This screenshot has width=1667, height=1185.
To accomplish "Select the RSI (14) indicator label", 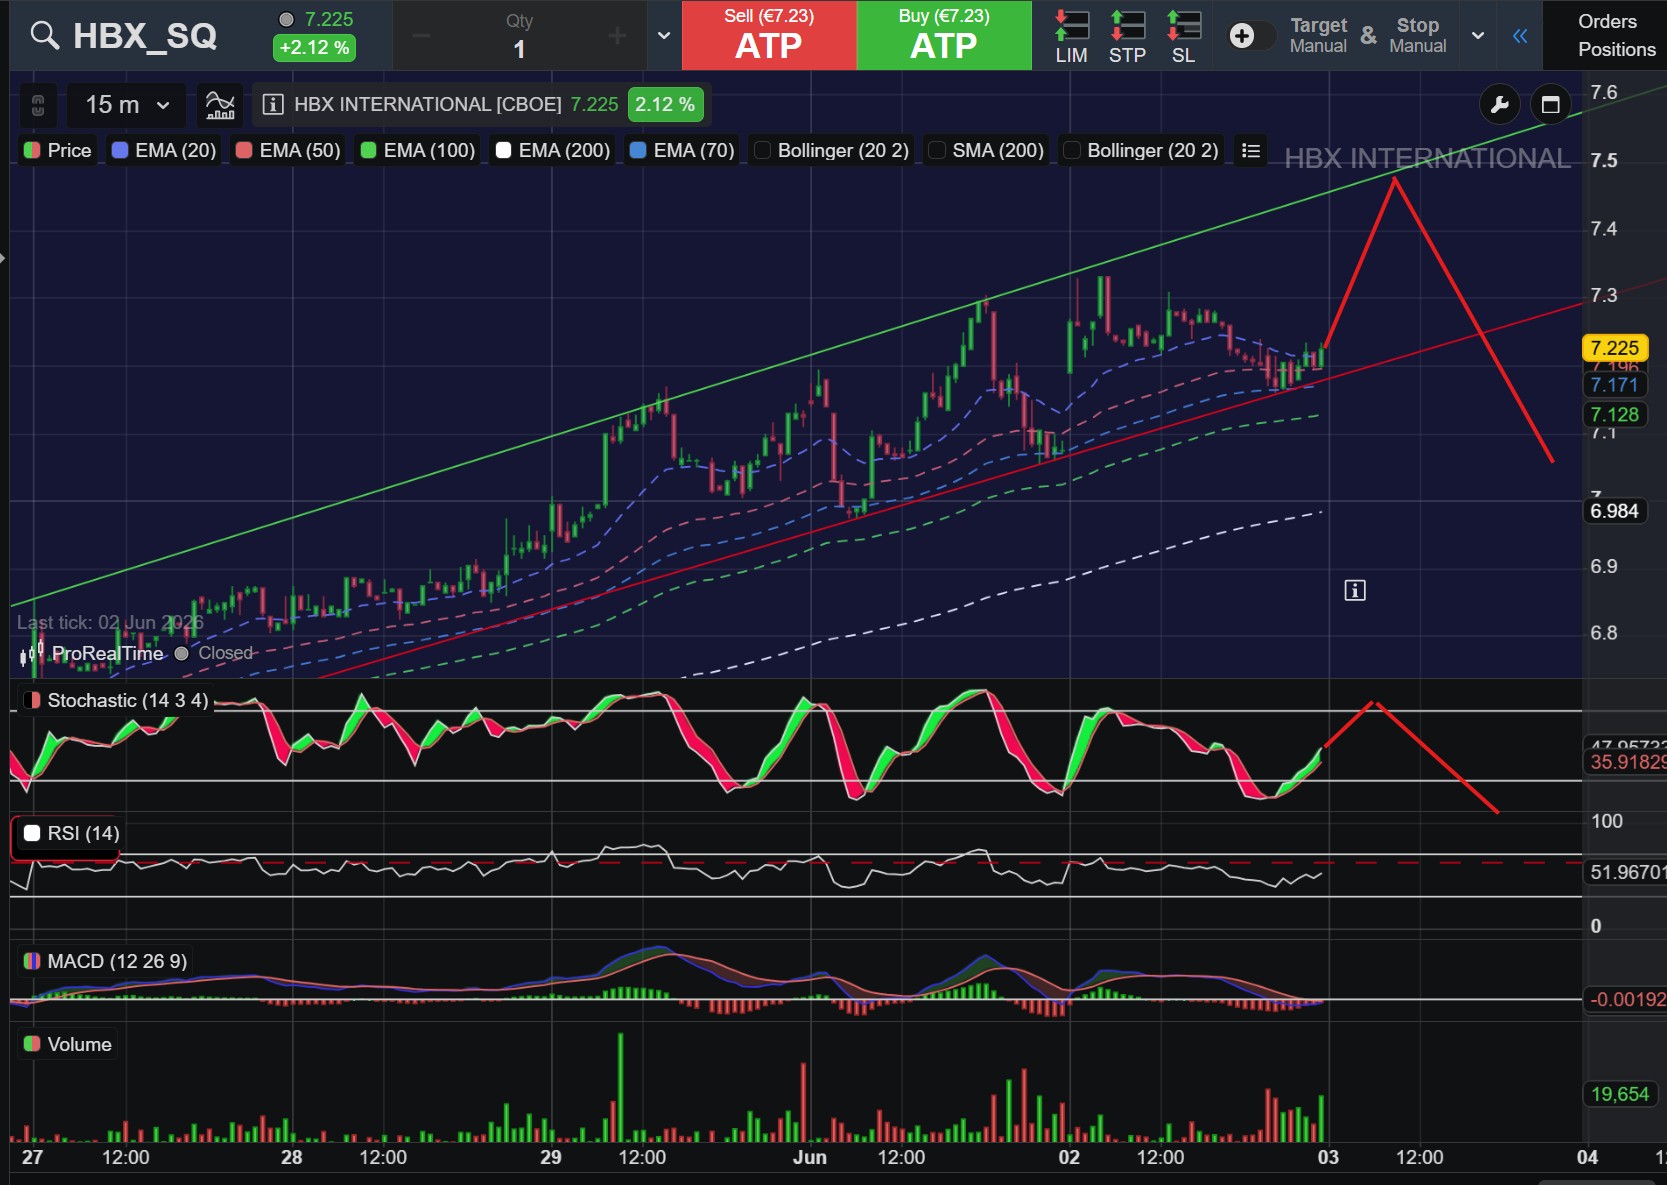I will pos(83,833).
